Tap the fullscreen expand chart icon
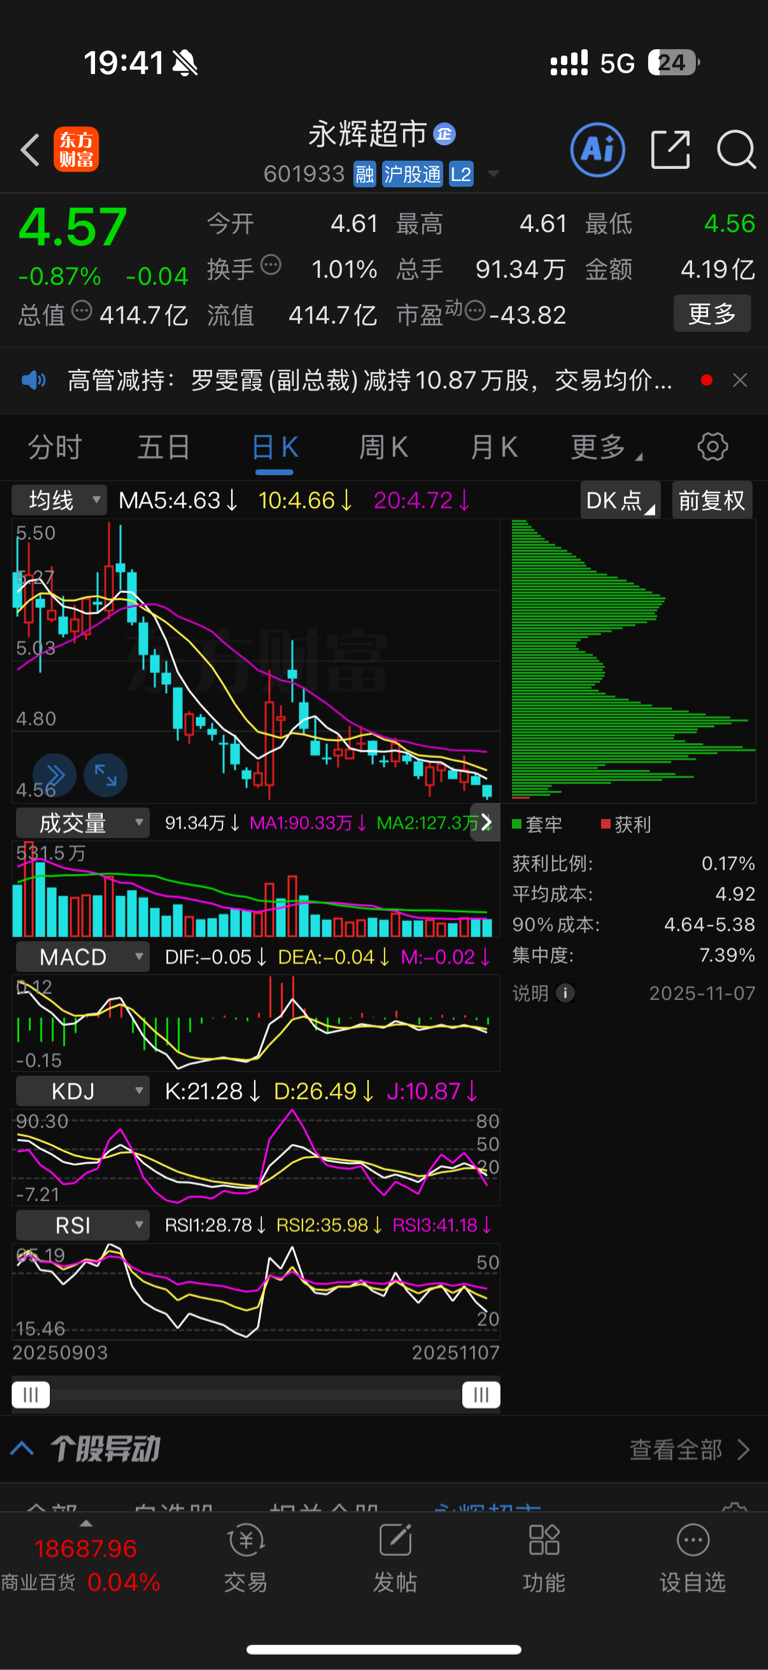Viewport: 768px width, 1670px height. click(x=105, y=775)
